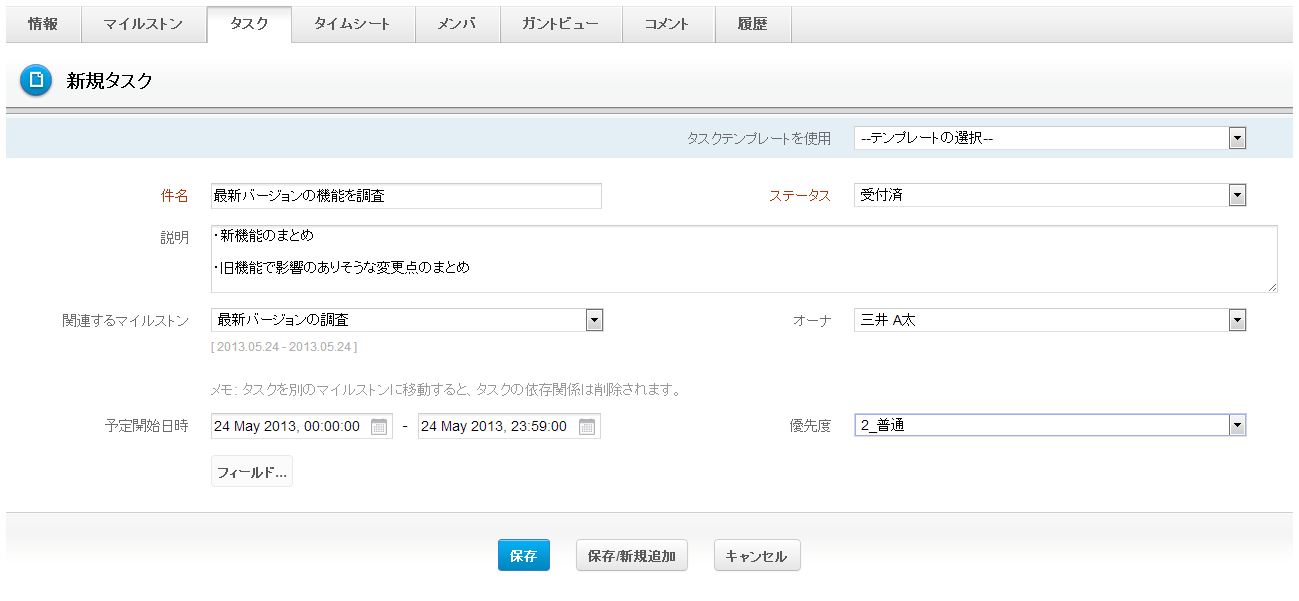Open the マイルストン tab
This screenshot has width=1299, height=601.
143,24
